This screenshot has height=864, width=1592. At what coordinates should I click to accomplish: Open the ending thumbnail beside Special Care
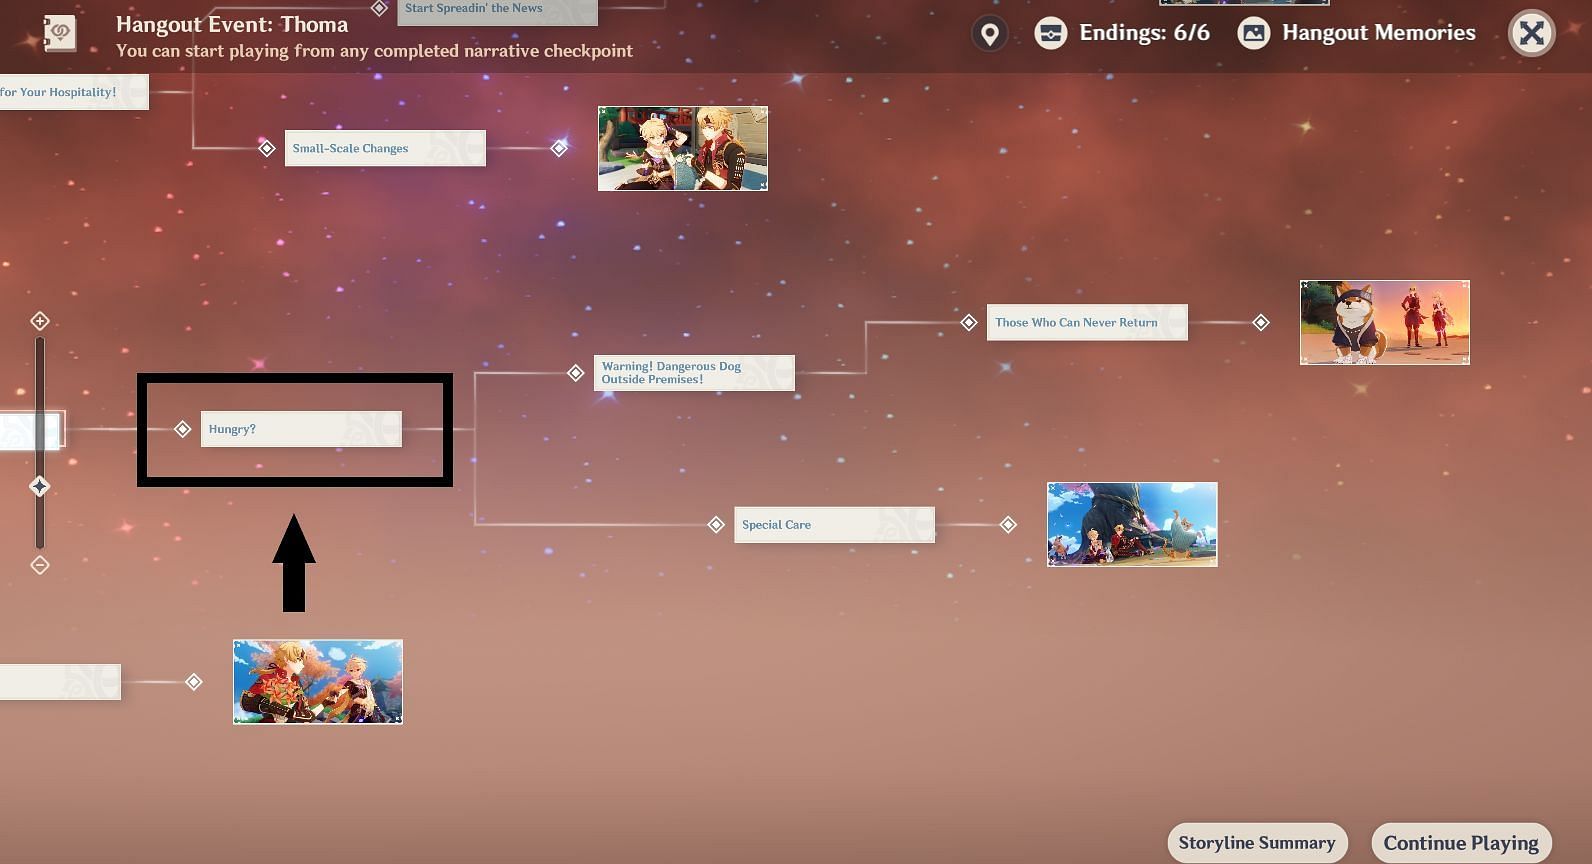(1131, 524)
